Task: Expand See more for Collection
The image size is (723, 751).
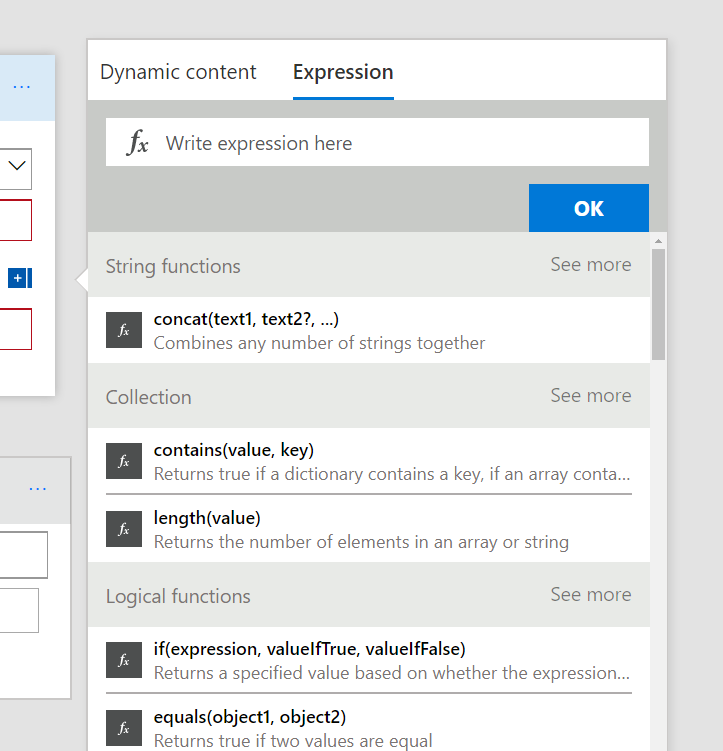Action: click(x=590, y=396)
